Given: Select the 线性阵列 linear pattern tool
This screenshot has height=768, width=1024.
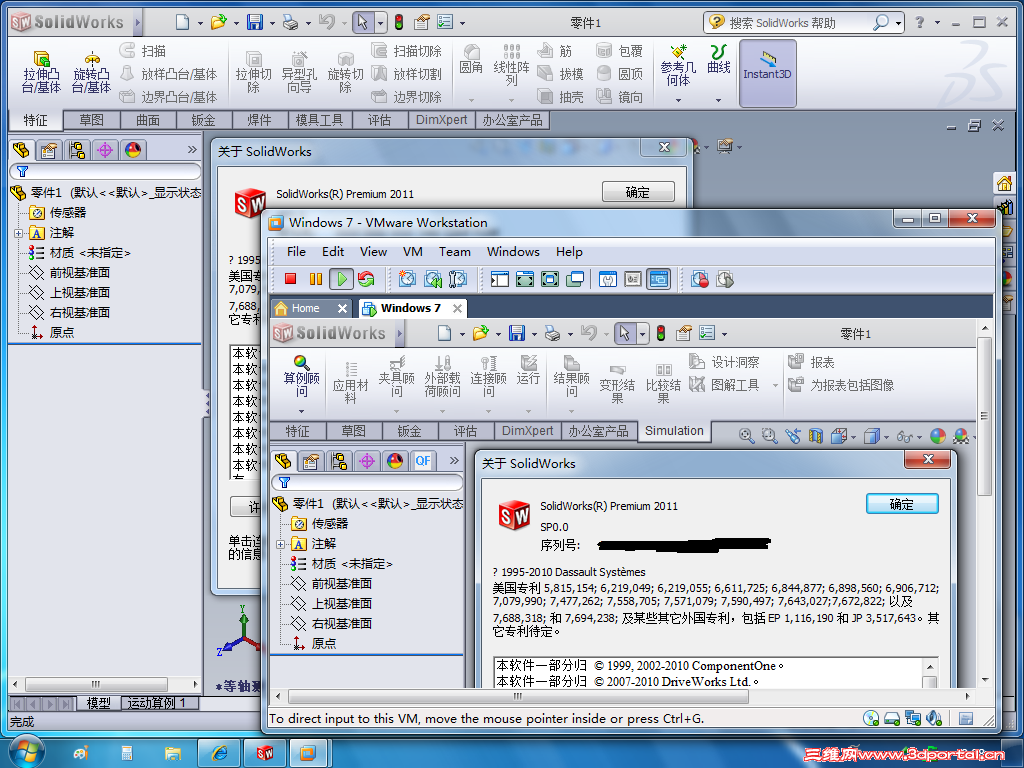Looking at the screenshot, I should coord(511,64).
